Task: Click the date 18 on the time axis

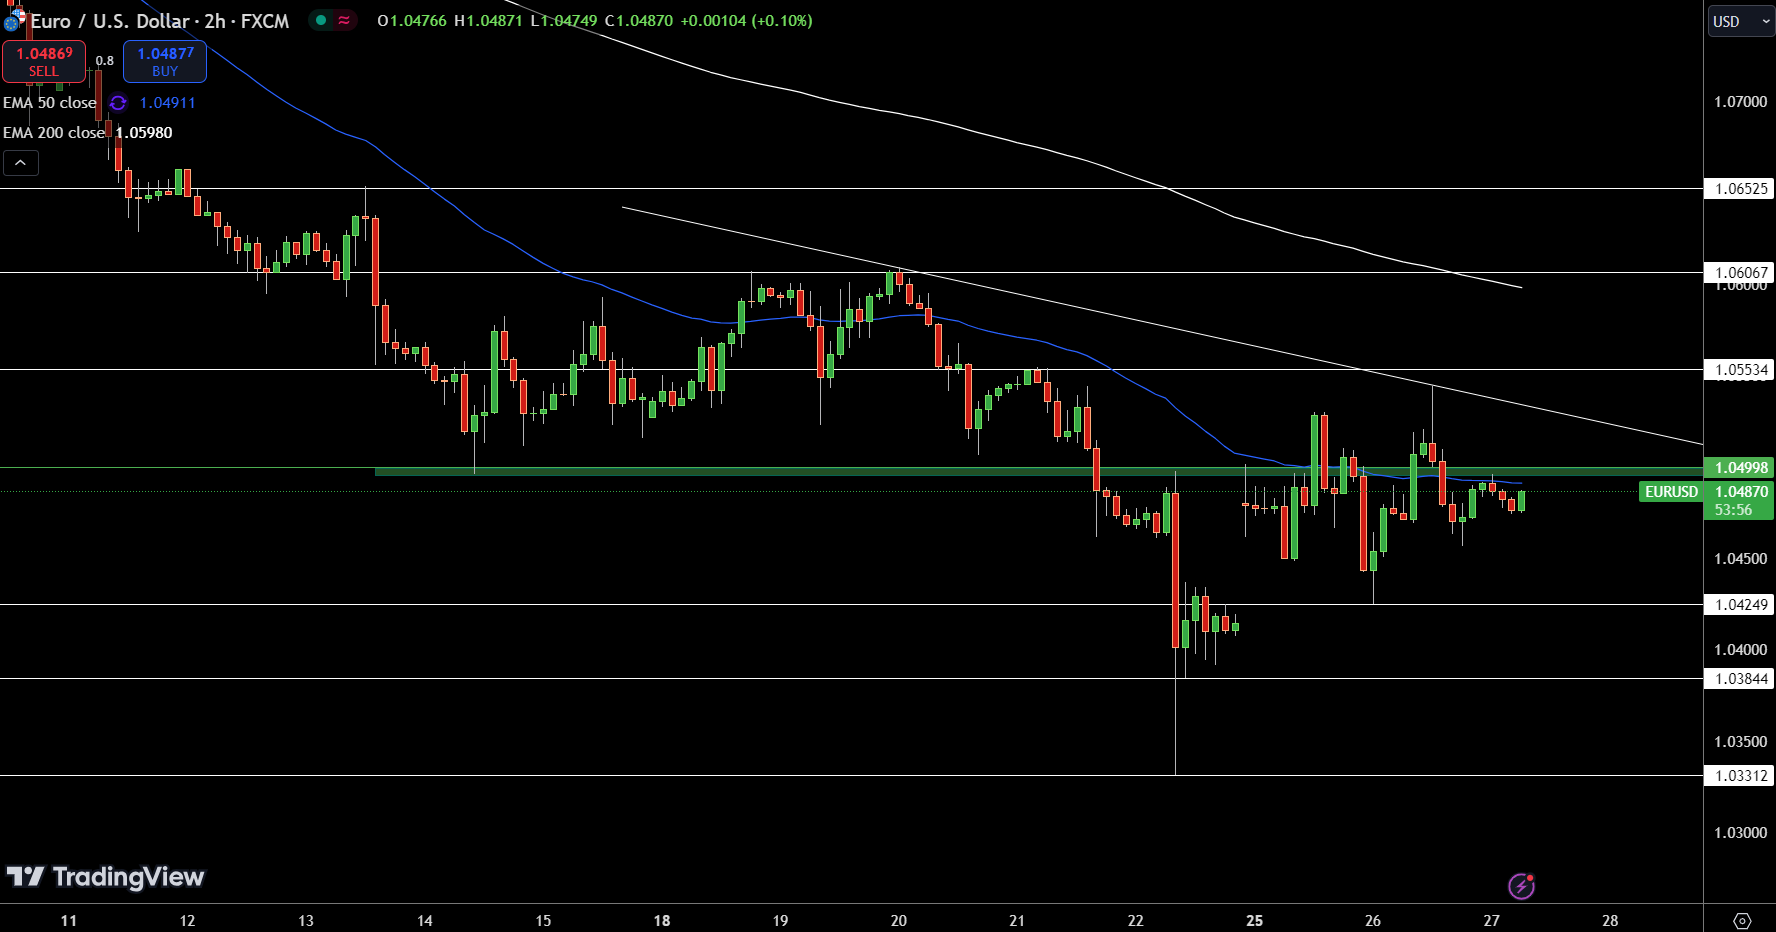Action: tap(662, 921)
